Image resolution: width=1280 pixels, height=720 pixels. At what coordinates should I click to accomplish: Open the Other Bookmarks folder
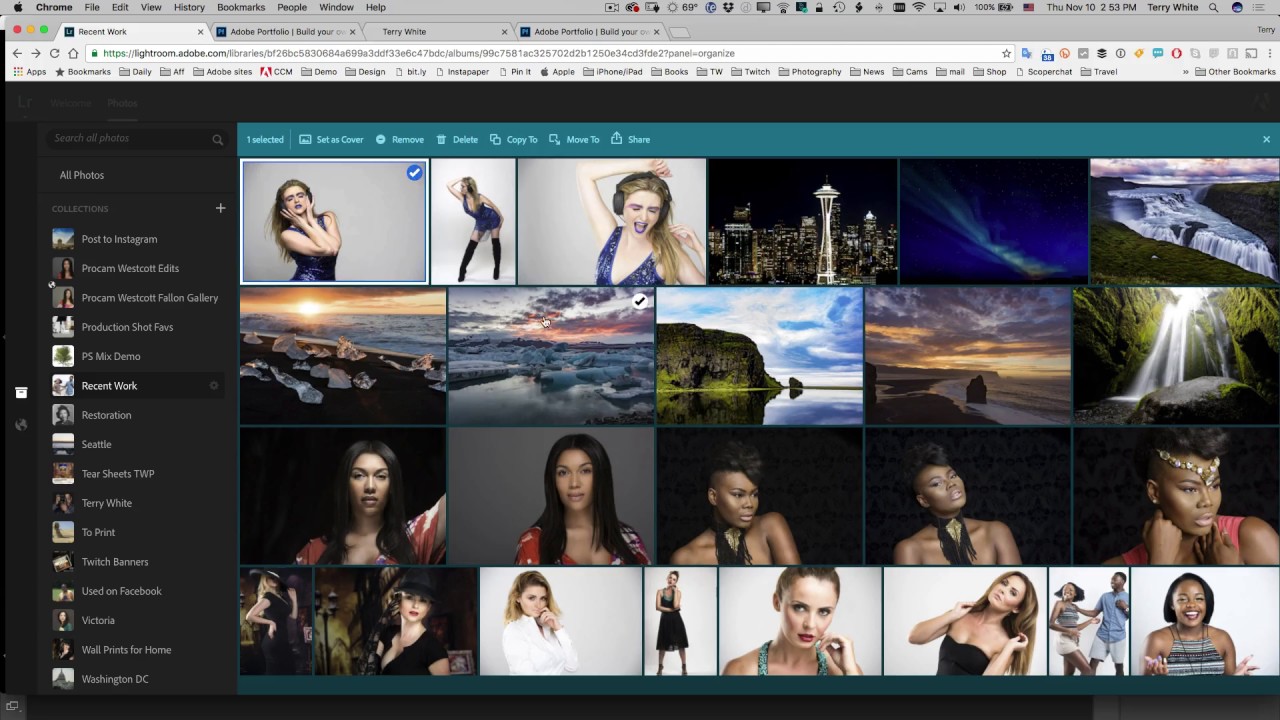click(1235, 72)
